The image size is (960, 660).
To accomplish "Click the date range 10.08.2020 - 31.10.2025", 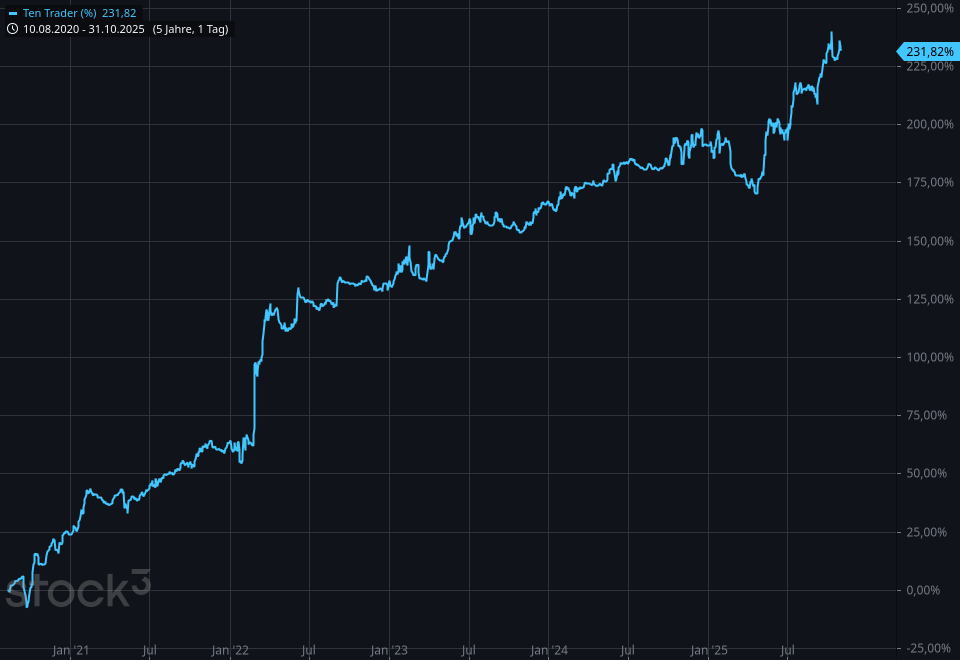I will (x=84, y=29).
